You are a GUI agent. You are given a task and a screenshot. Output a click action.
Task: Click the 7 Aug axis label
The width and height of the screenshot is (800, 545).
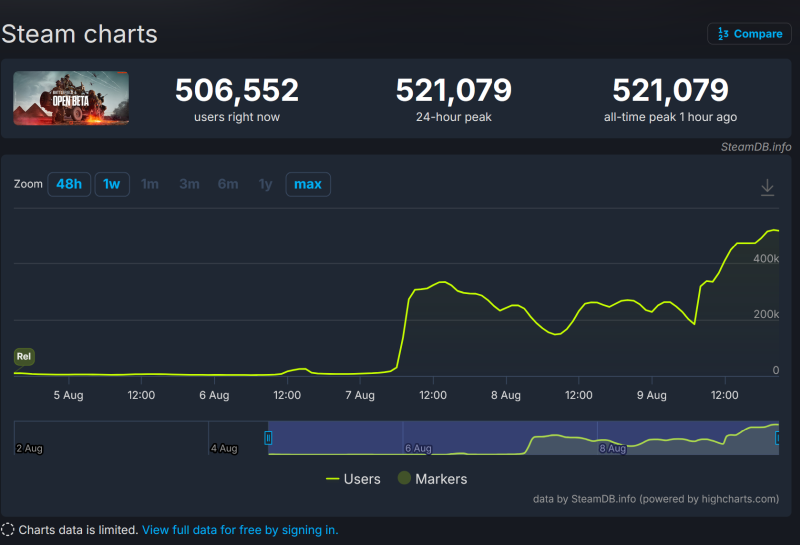tap(360, 395)
